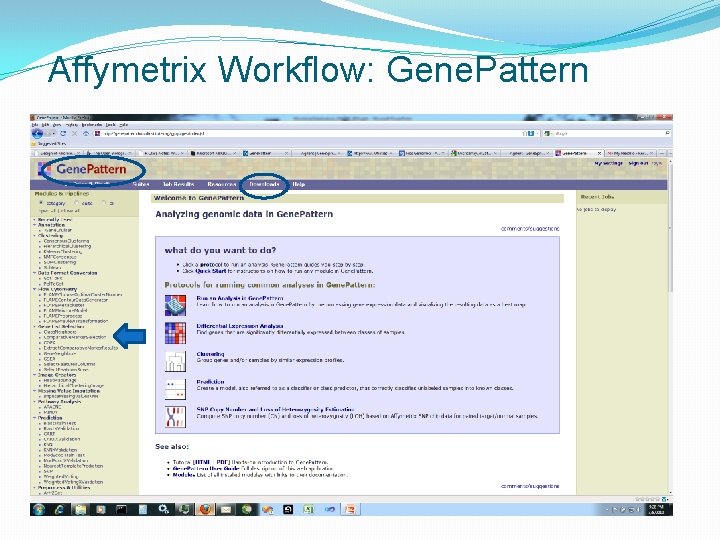Collapse the Clustering category in the sidebar
This screenshot has height=540, width=720.
click(x=35, y=236)
